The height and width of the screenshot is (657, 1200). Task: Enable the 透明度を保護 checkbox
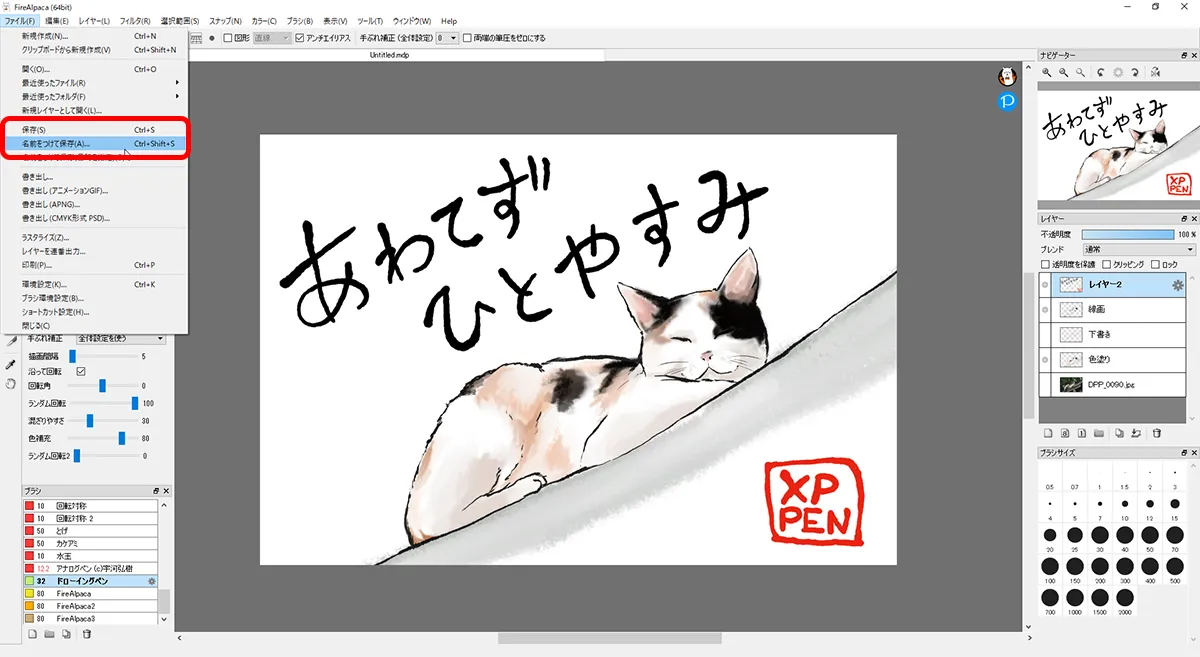coord(1046,265)
